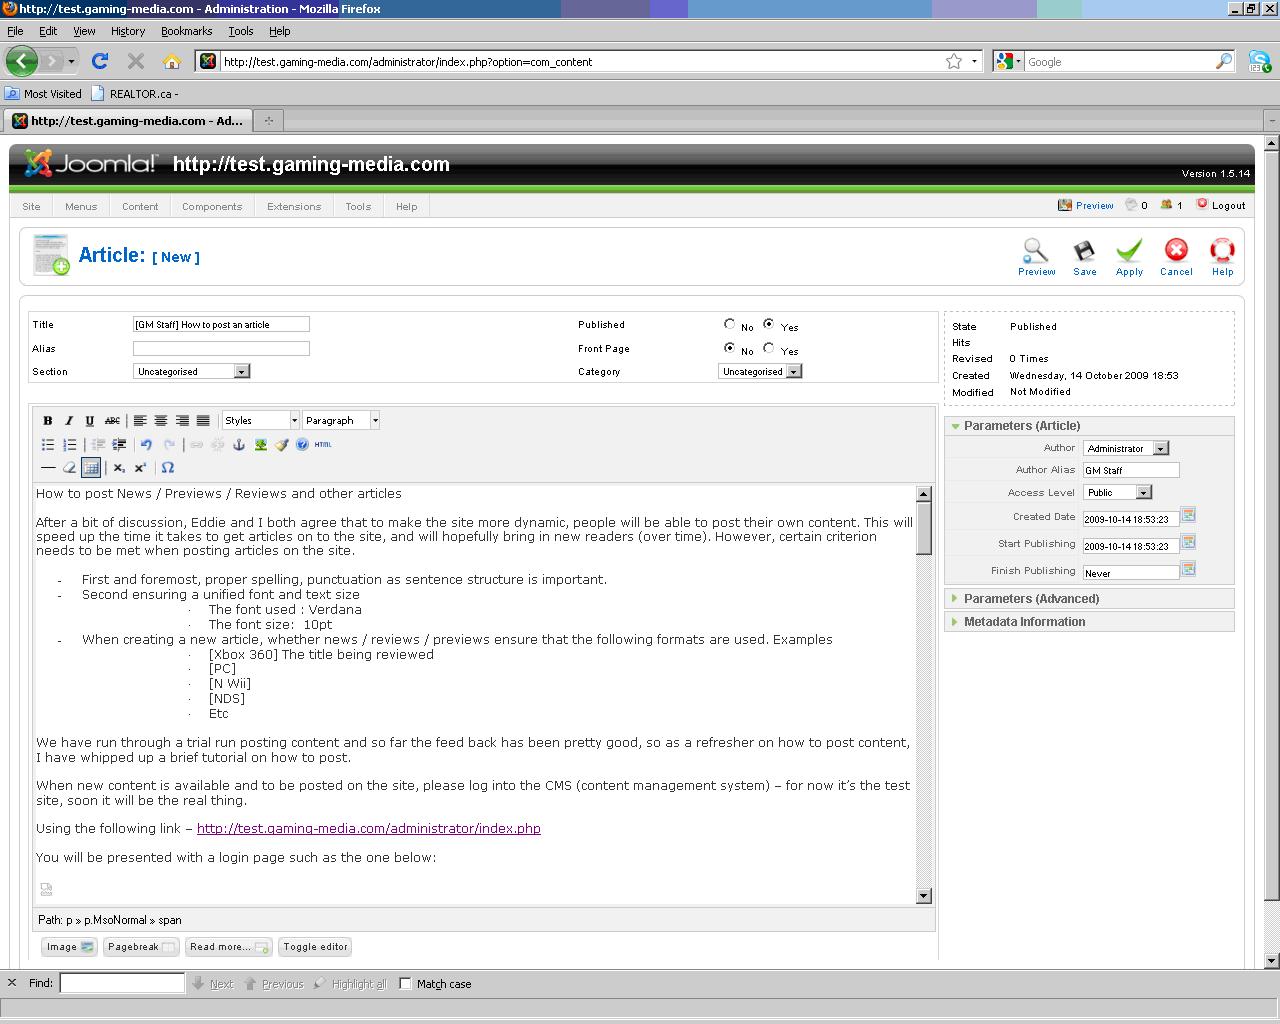The width and height of the screenshot is (1280, 1024).
Task: Insert an image using the tree icon
Action: pyautogui.click(x=260, y=445)
